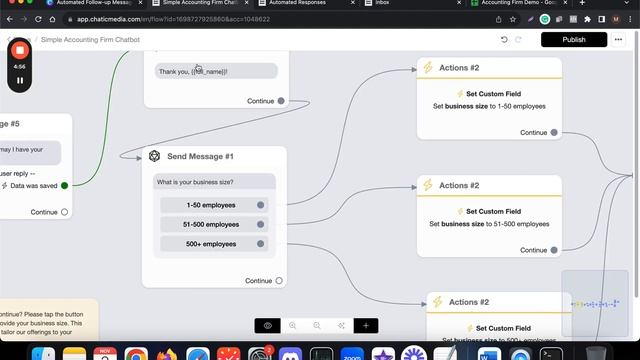Click the Simple Accounting Firm Chatbot breadcrumb

90,40
